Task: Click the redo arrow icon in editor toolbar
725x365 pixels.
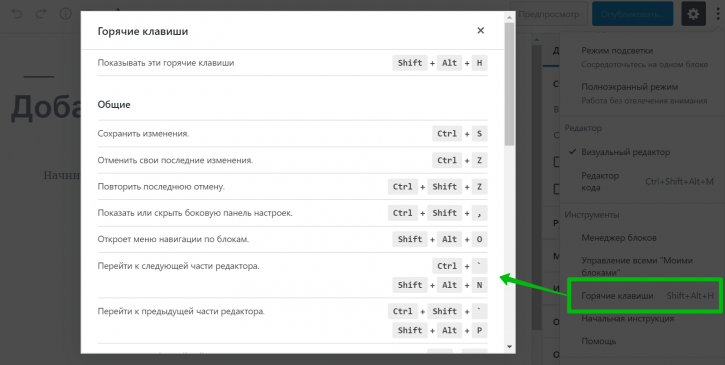Action: 41,14
